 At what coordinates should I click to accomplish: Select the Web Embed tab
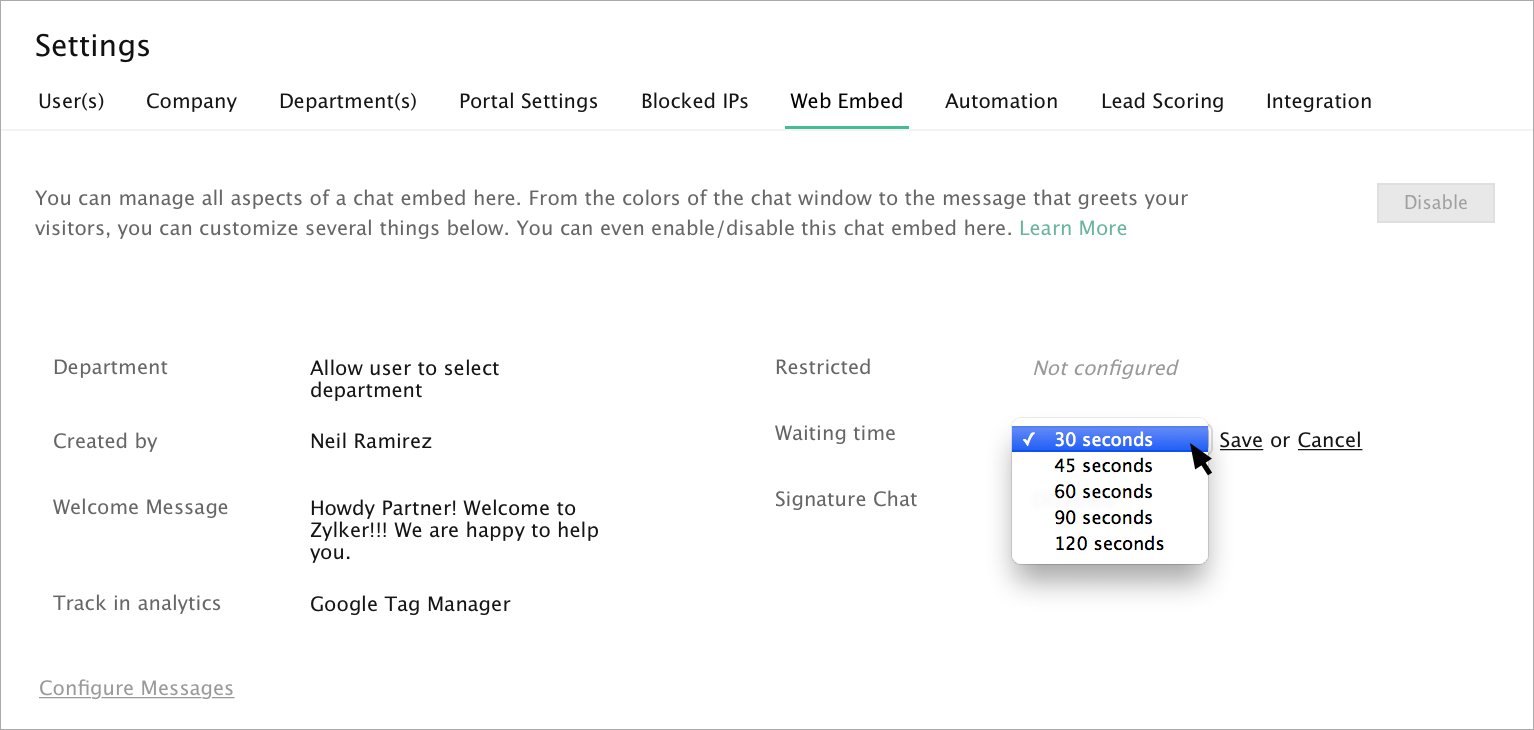(846, 101)
